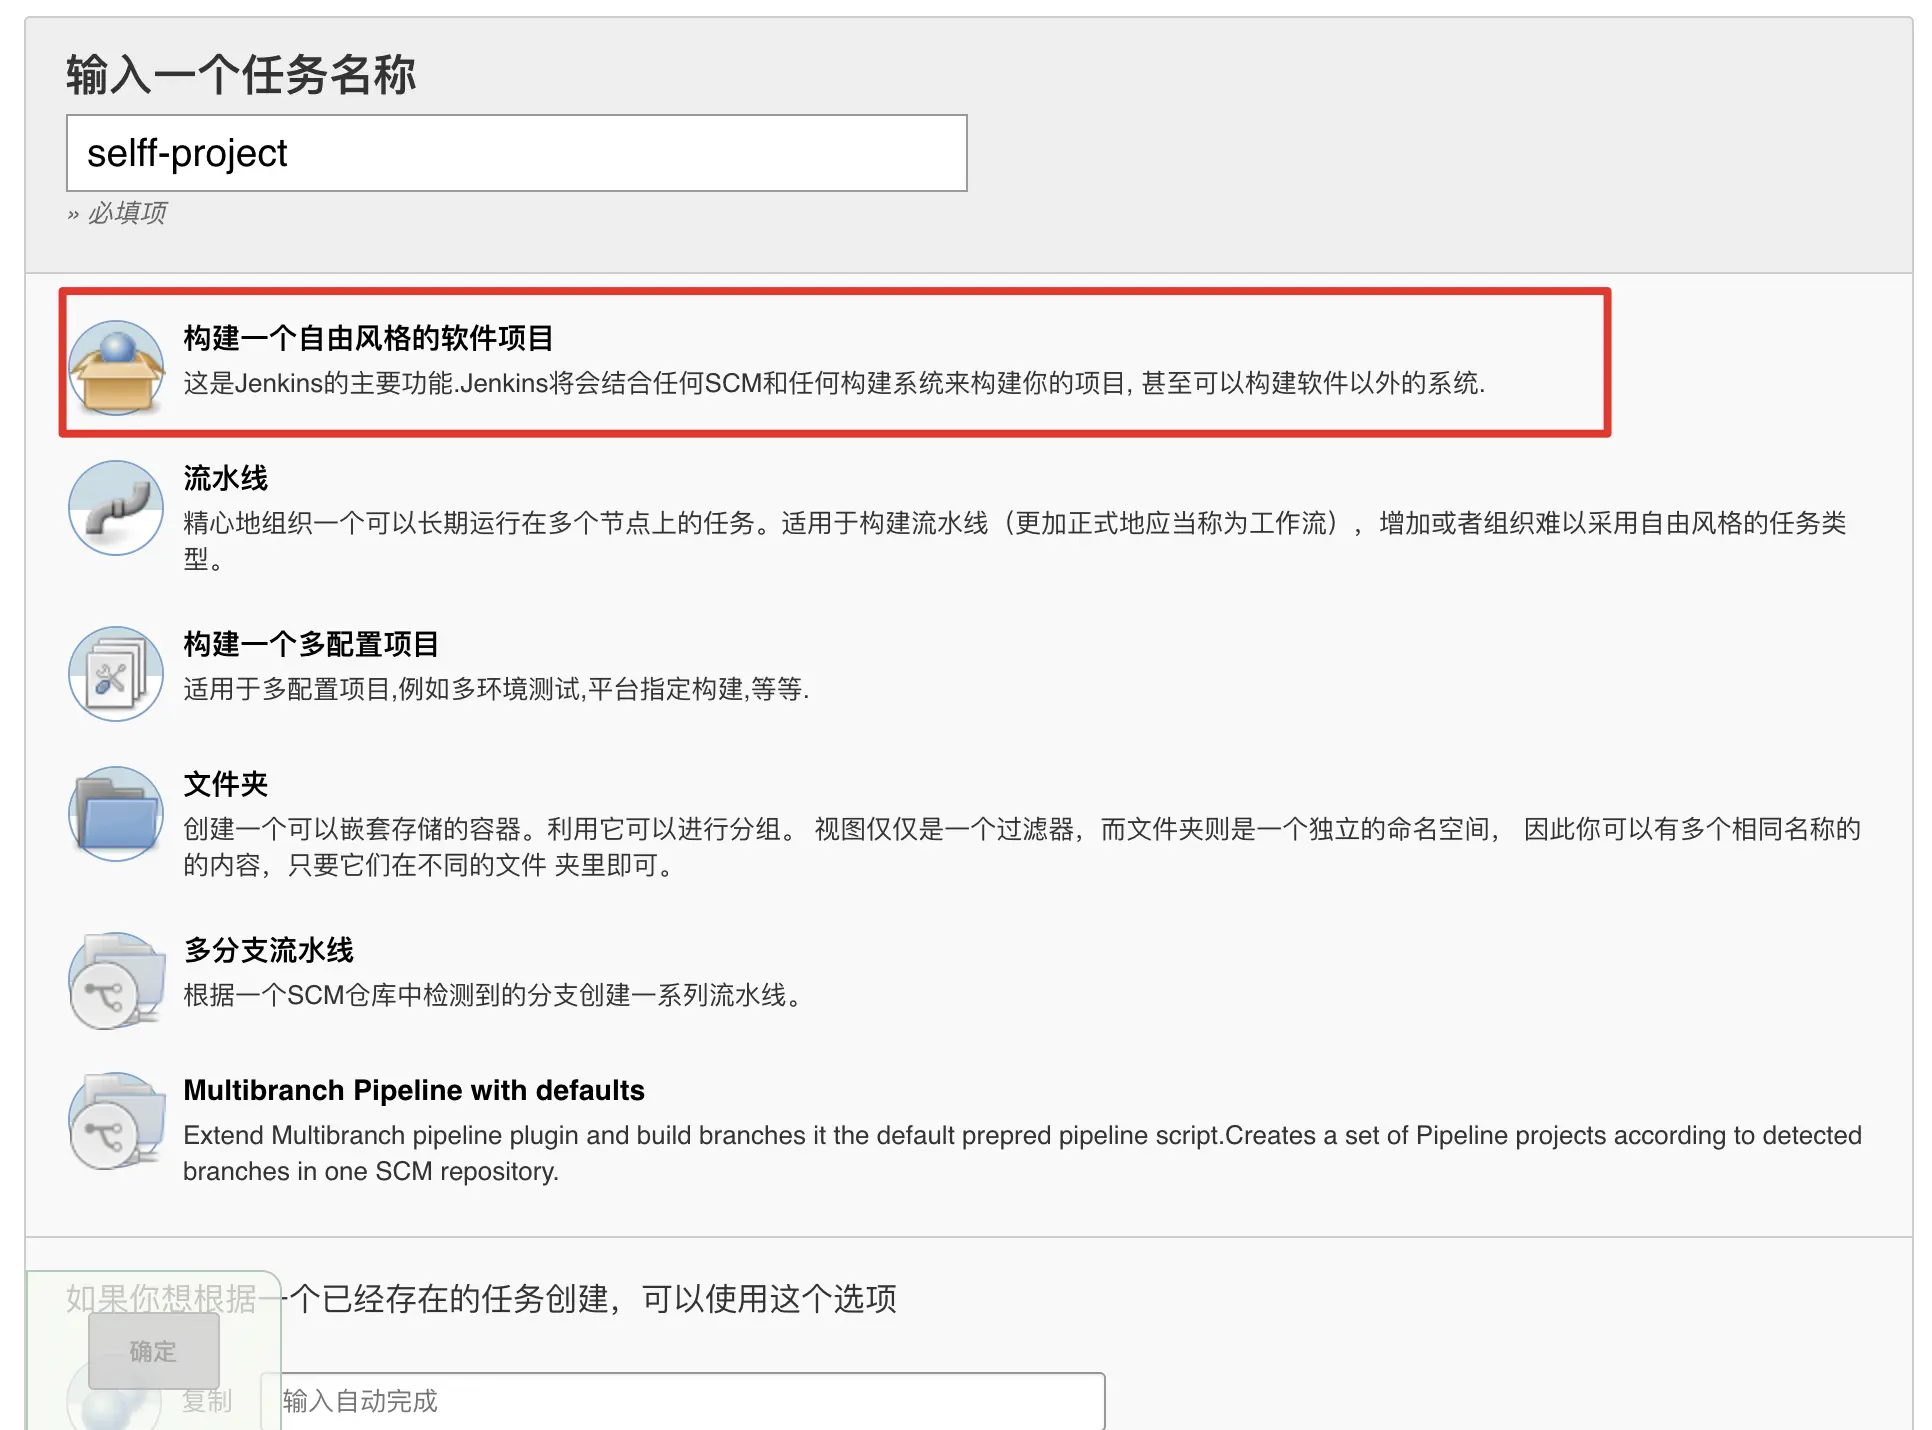This screenshot has width=1932, height=1430.
Task: Select the 流水线 item title
Action: [x=226, y=478]
